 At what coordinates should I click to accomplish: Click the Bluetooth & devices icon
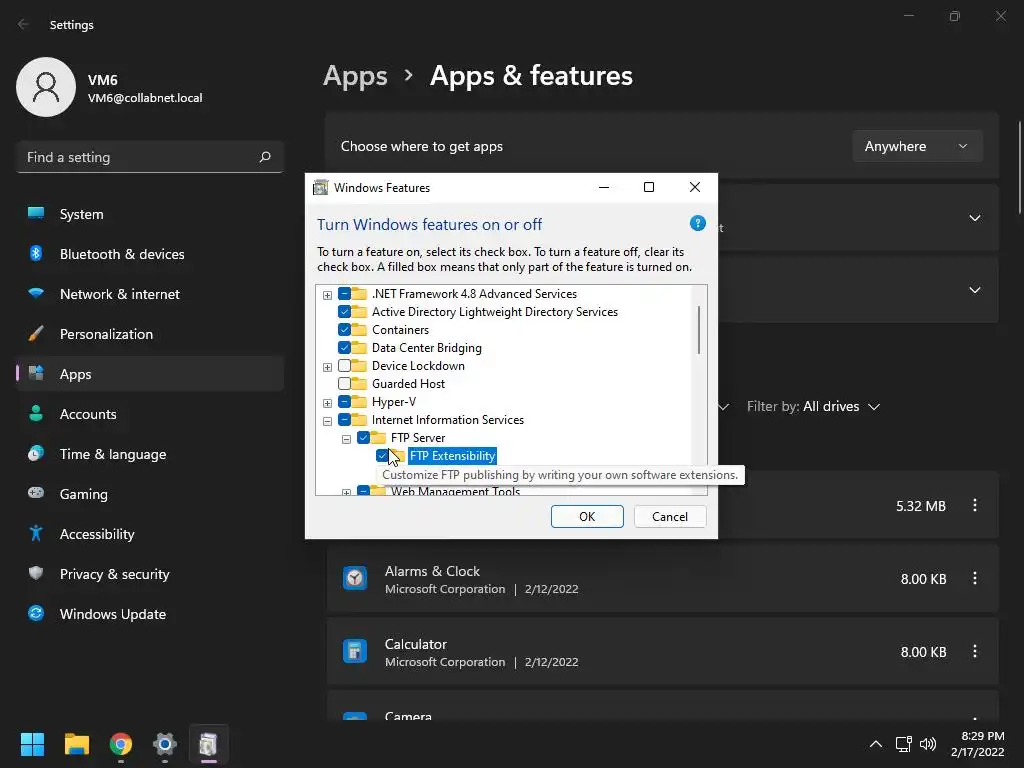pos(36,253)
